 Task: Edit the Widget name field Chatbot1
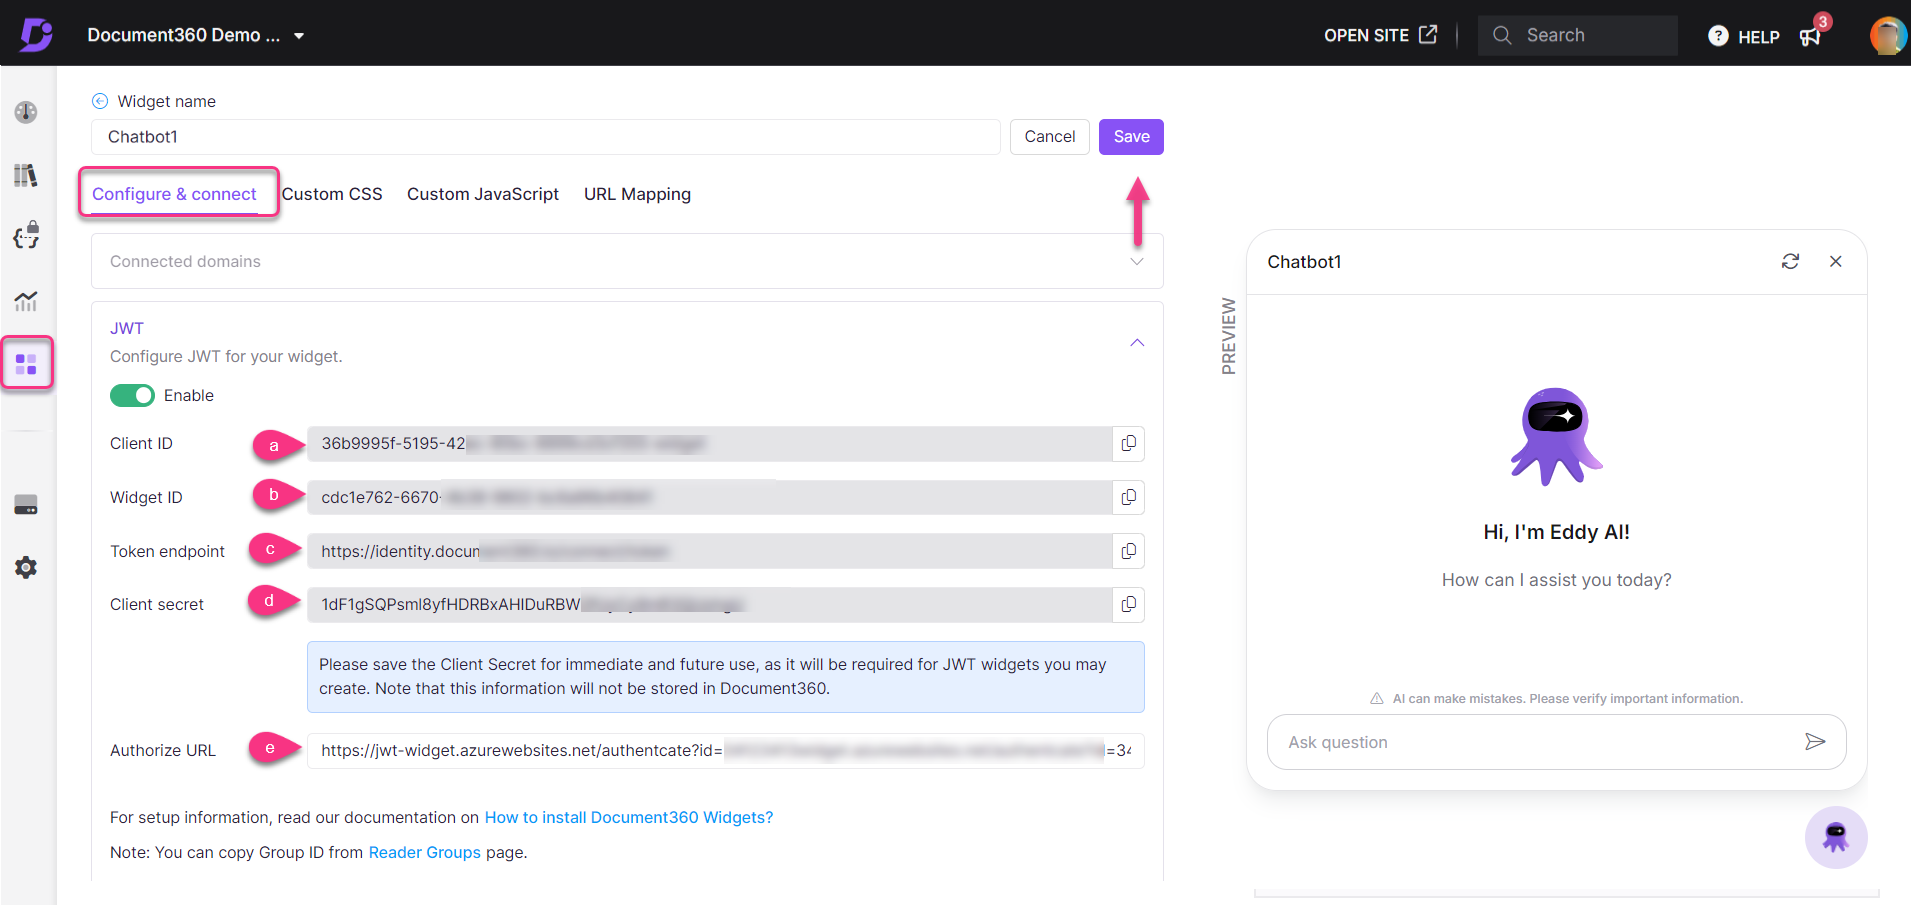click(x=546, y=137)
